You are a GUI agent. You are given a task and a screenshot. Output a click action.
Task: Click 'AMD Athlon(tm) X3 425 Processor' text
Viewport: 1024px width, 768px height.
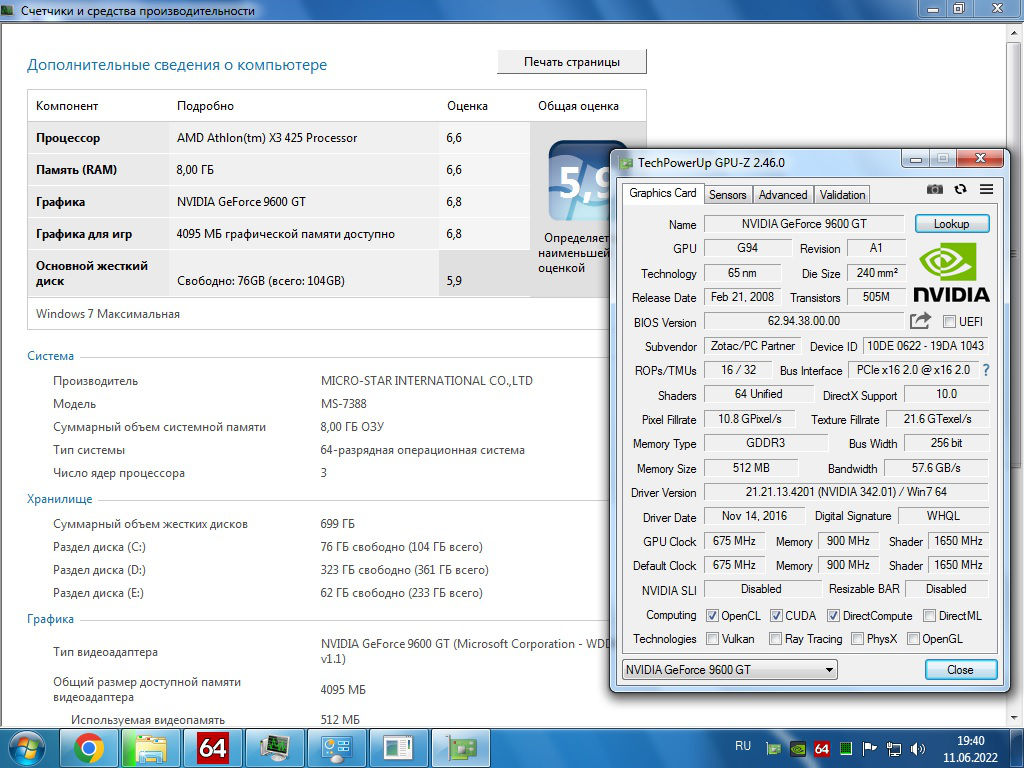267,138
